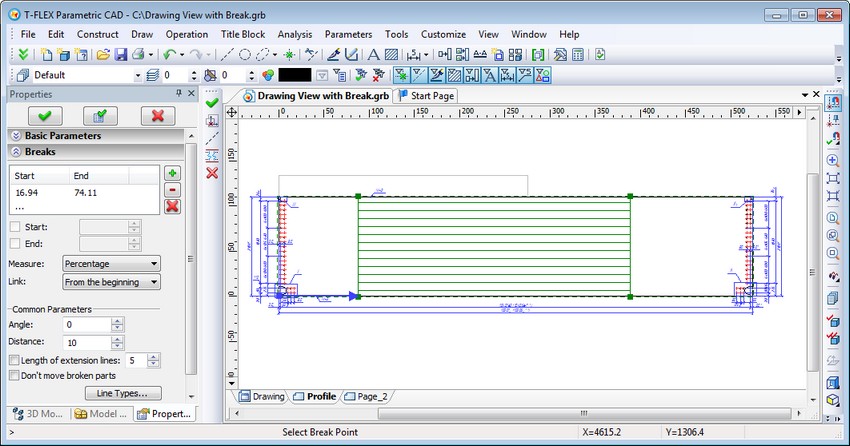Enable the Start checkbox
Viewport: 850px width, 446px height.
pos(14,227)
